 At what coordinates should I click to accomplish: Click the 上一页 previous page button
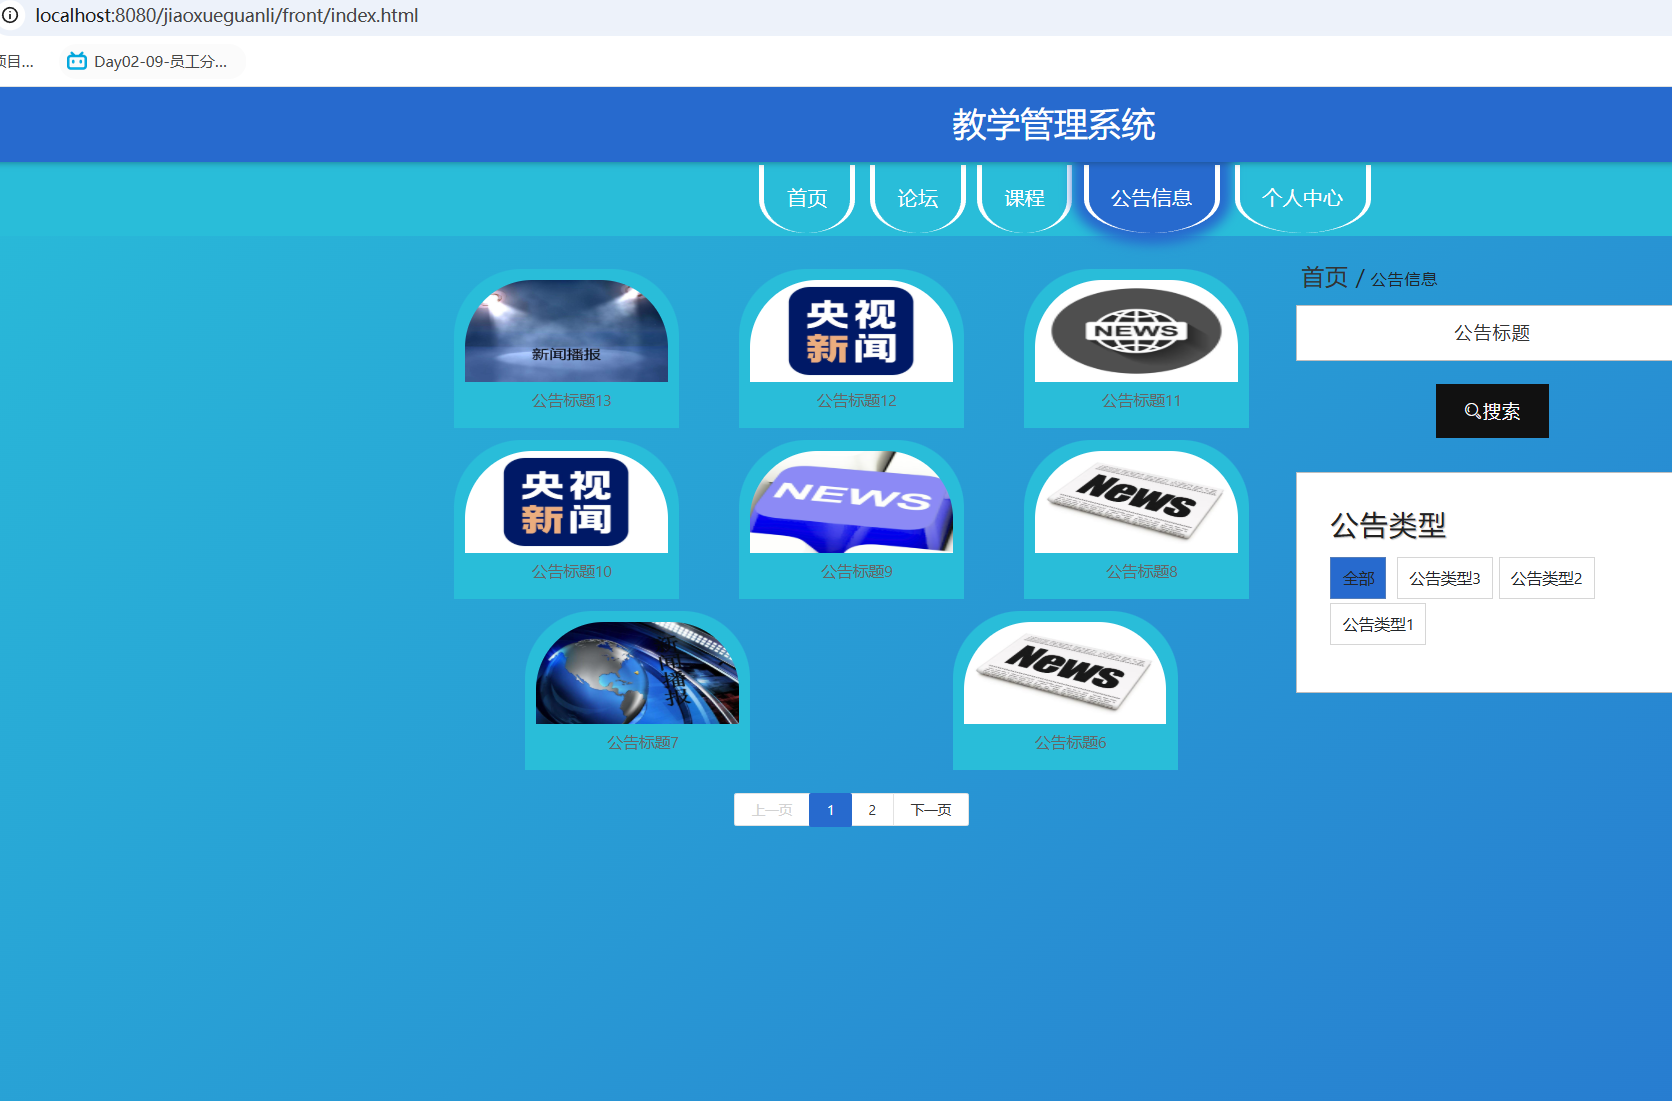(772, 810)
